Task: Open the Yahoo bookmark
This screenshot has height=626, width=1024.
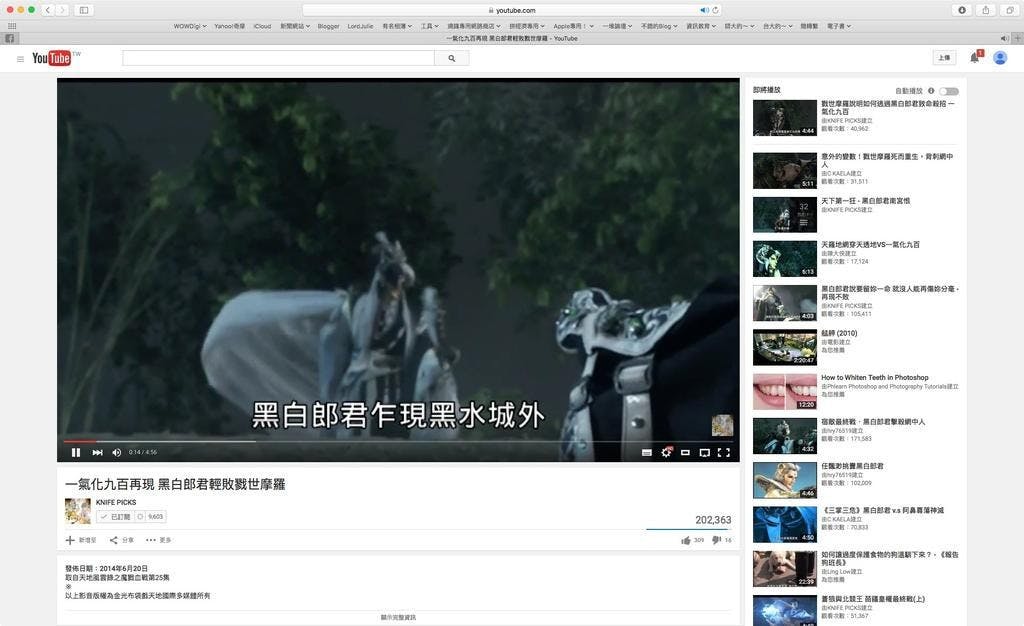Action: click(x=230, y=26)
